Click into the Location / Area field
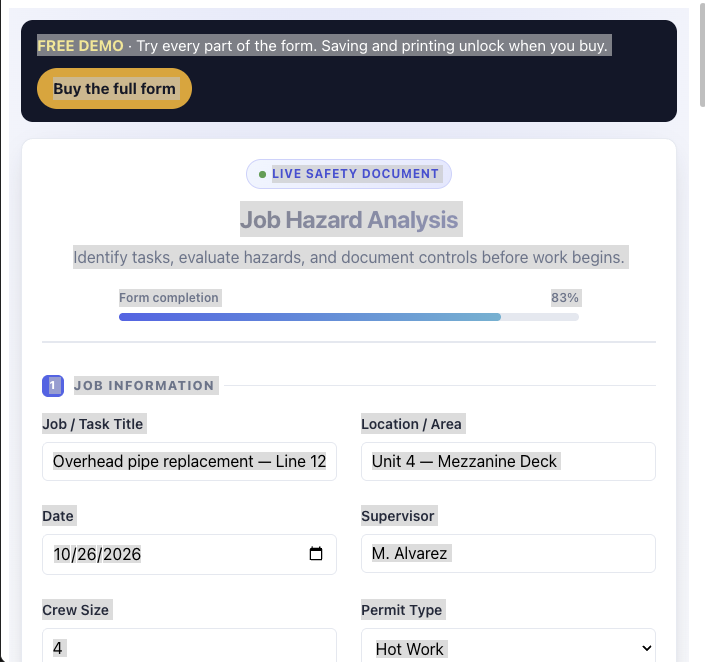 click(508, 461)
